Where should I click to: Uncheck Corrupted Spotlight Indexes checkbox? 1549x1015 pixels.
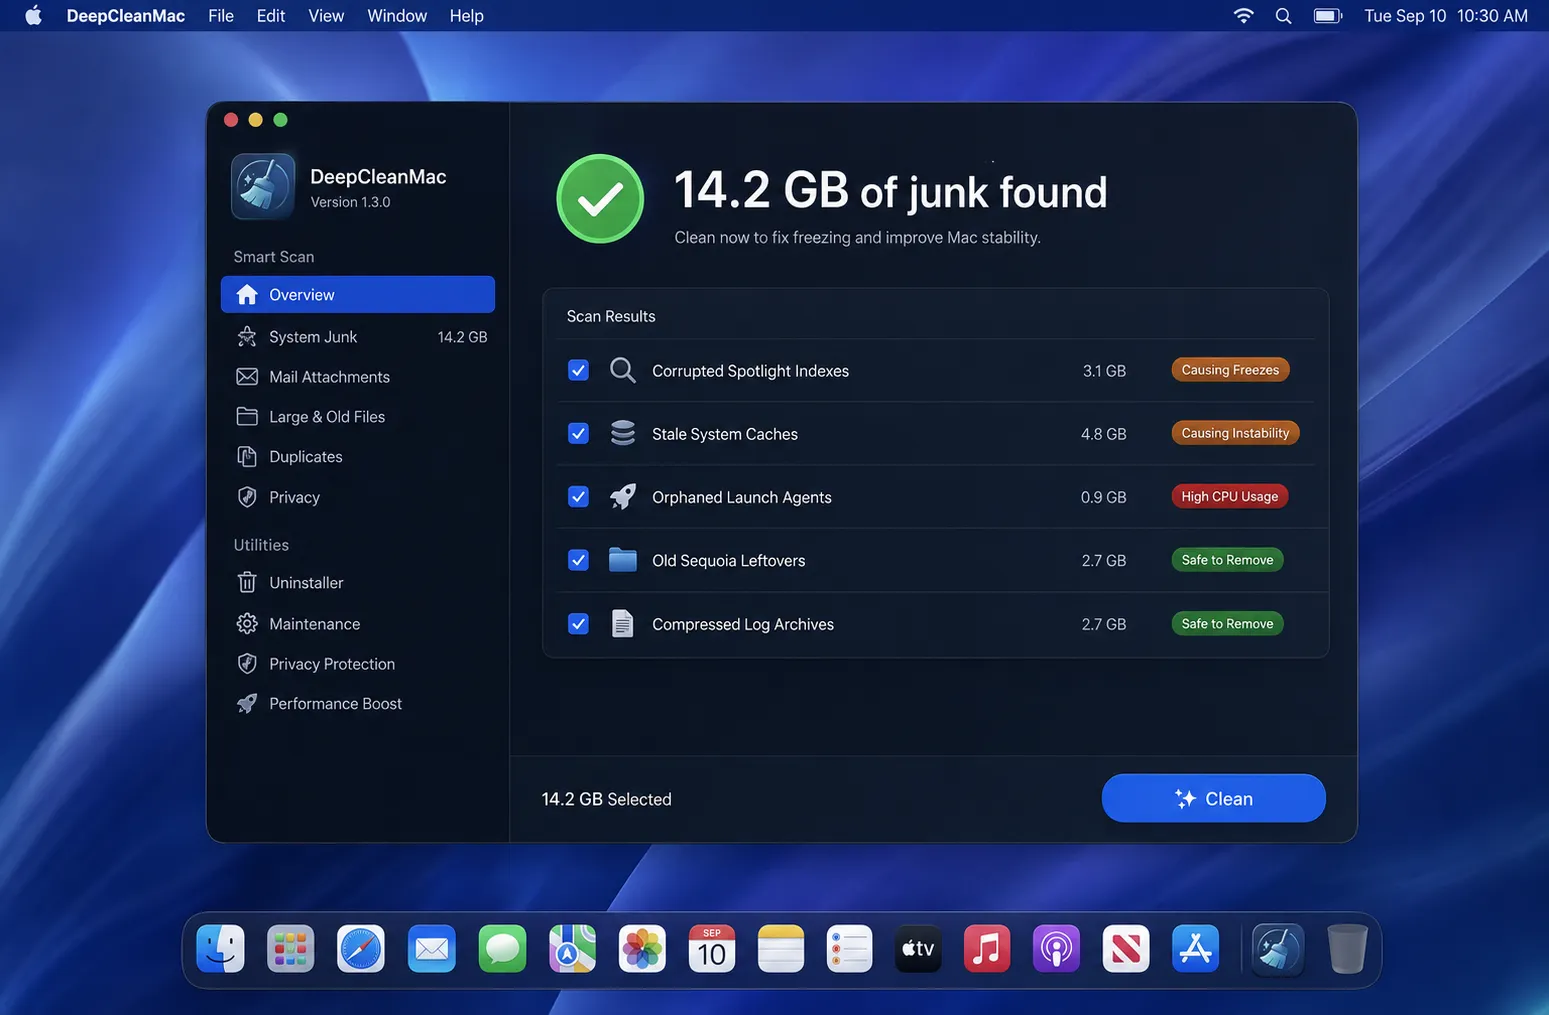[578, 370]
